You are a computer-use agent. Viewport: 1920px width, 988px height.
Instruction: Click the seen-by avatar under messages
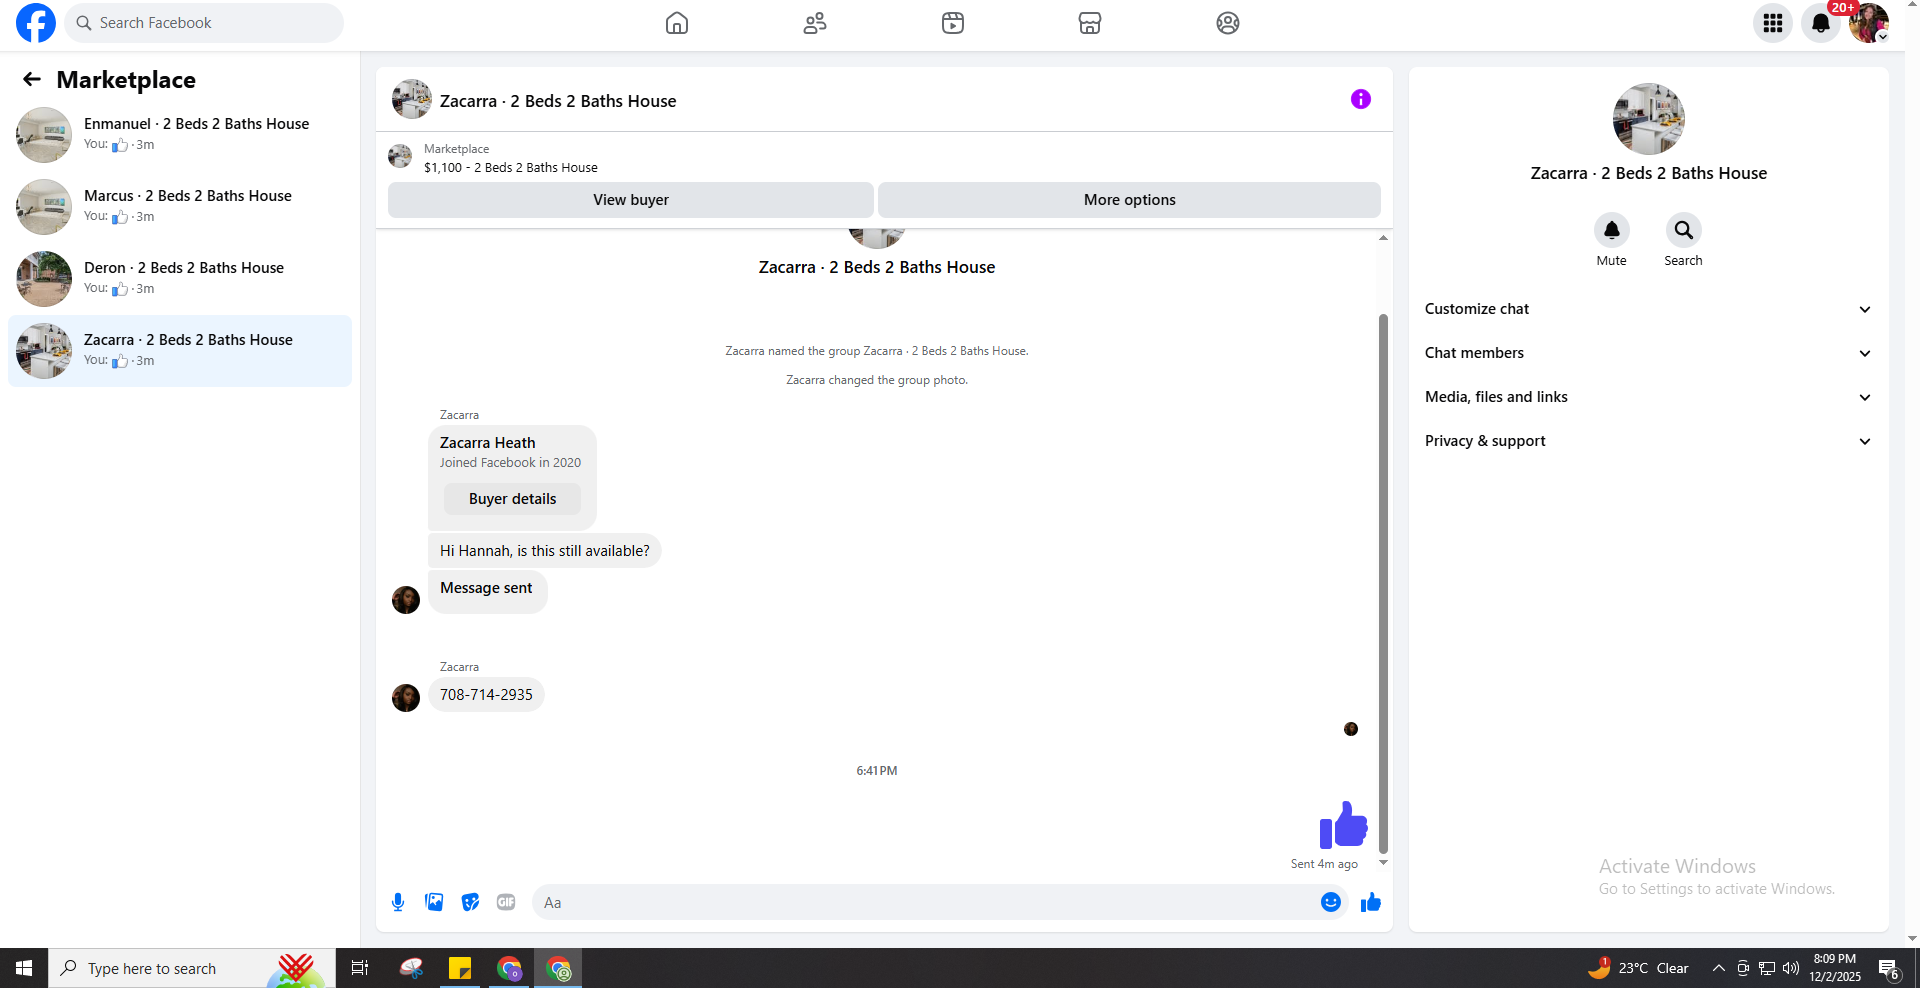coord(1351,729)
